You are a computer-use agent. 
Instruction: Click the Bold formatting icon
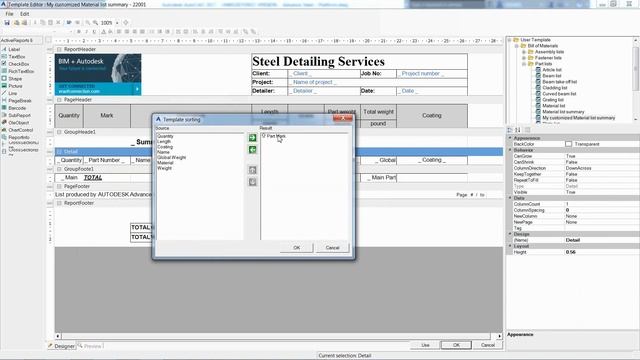[x=78, y=32]
